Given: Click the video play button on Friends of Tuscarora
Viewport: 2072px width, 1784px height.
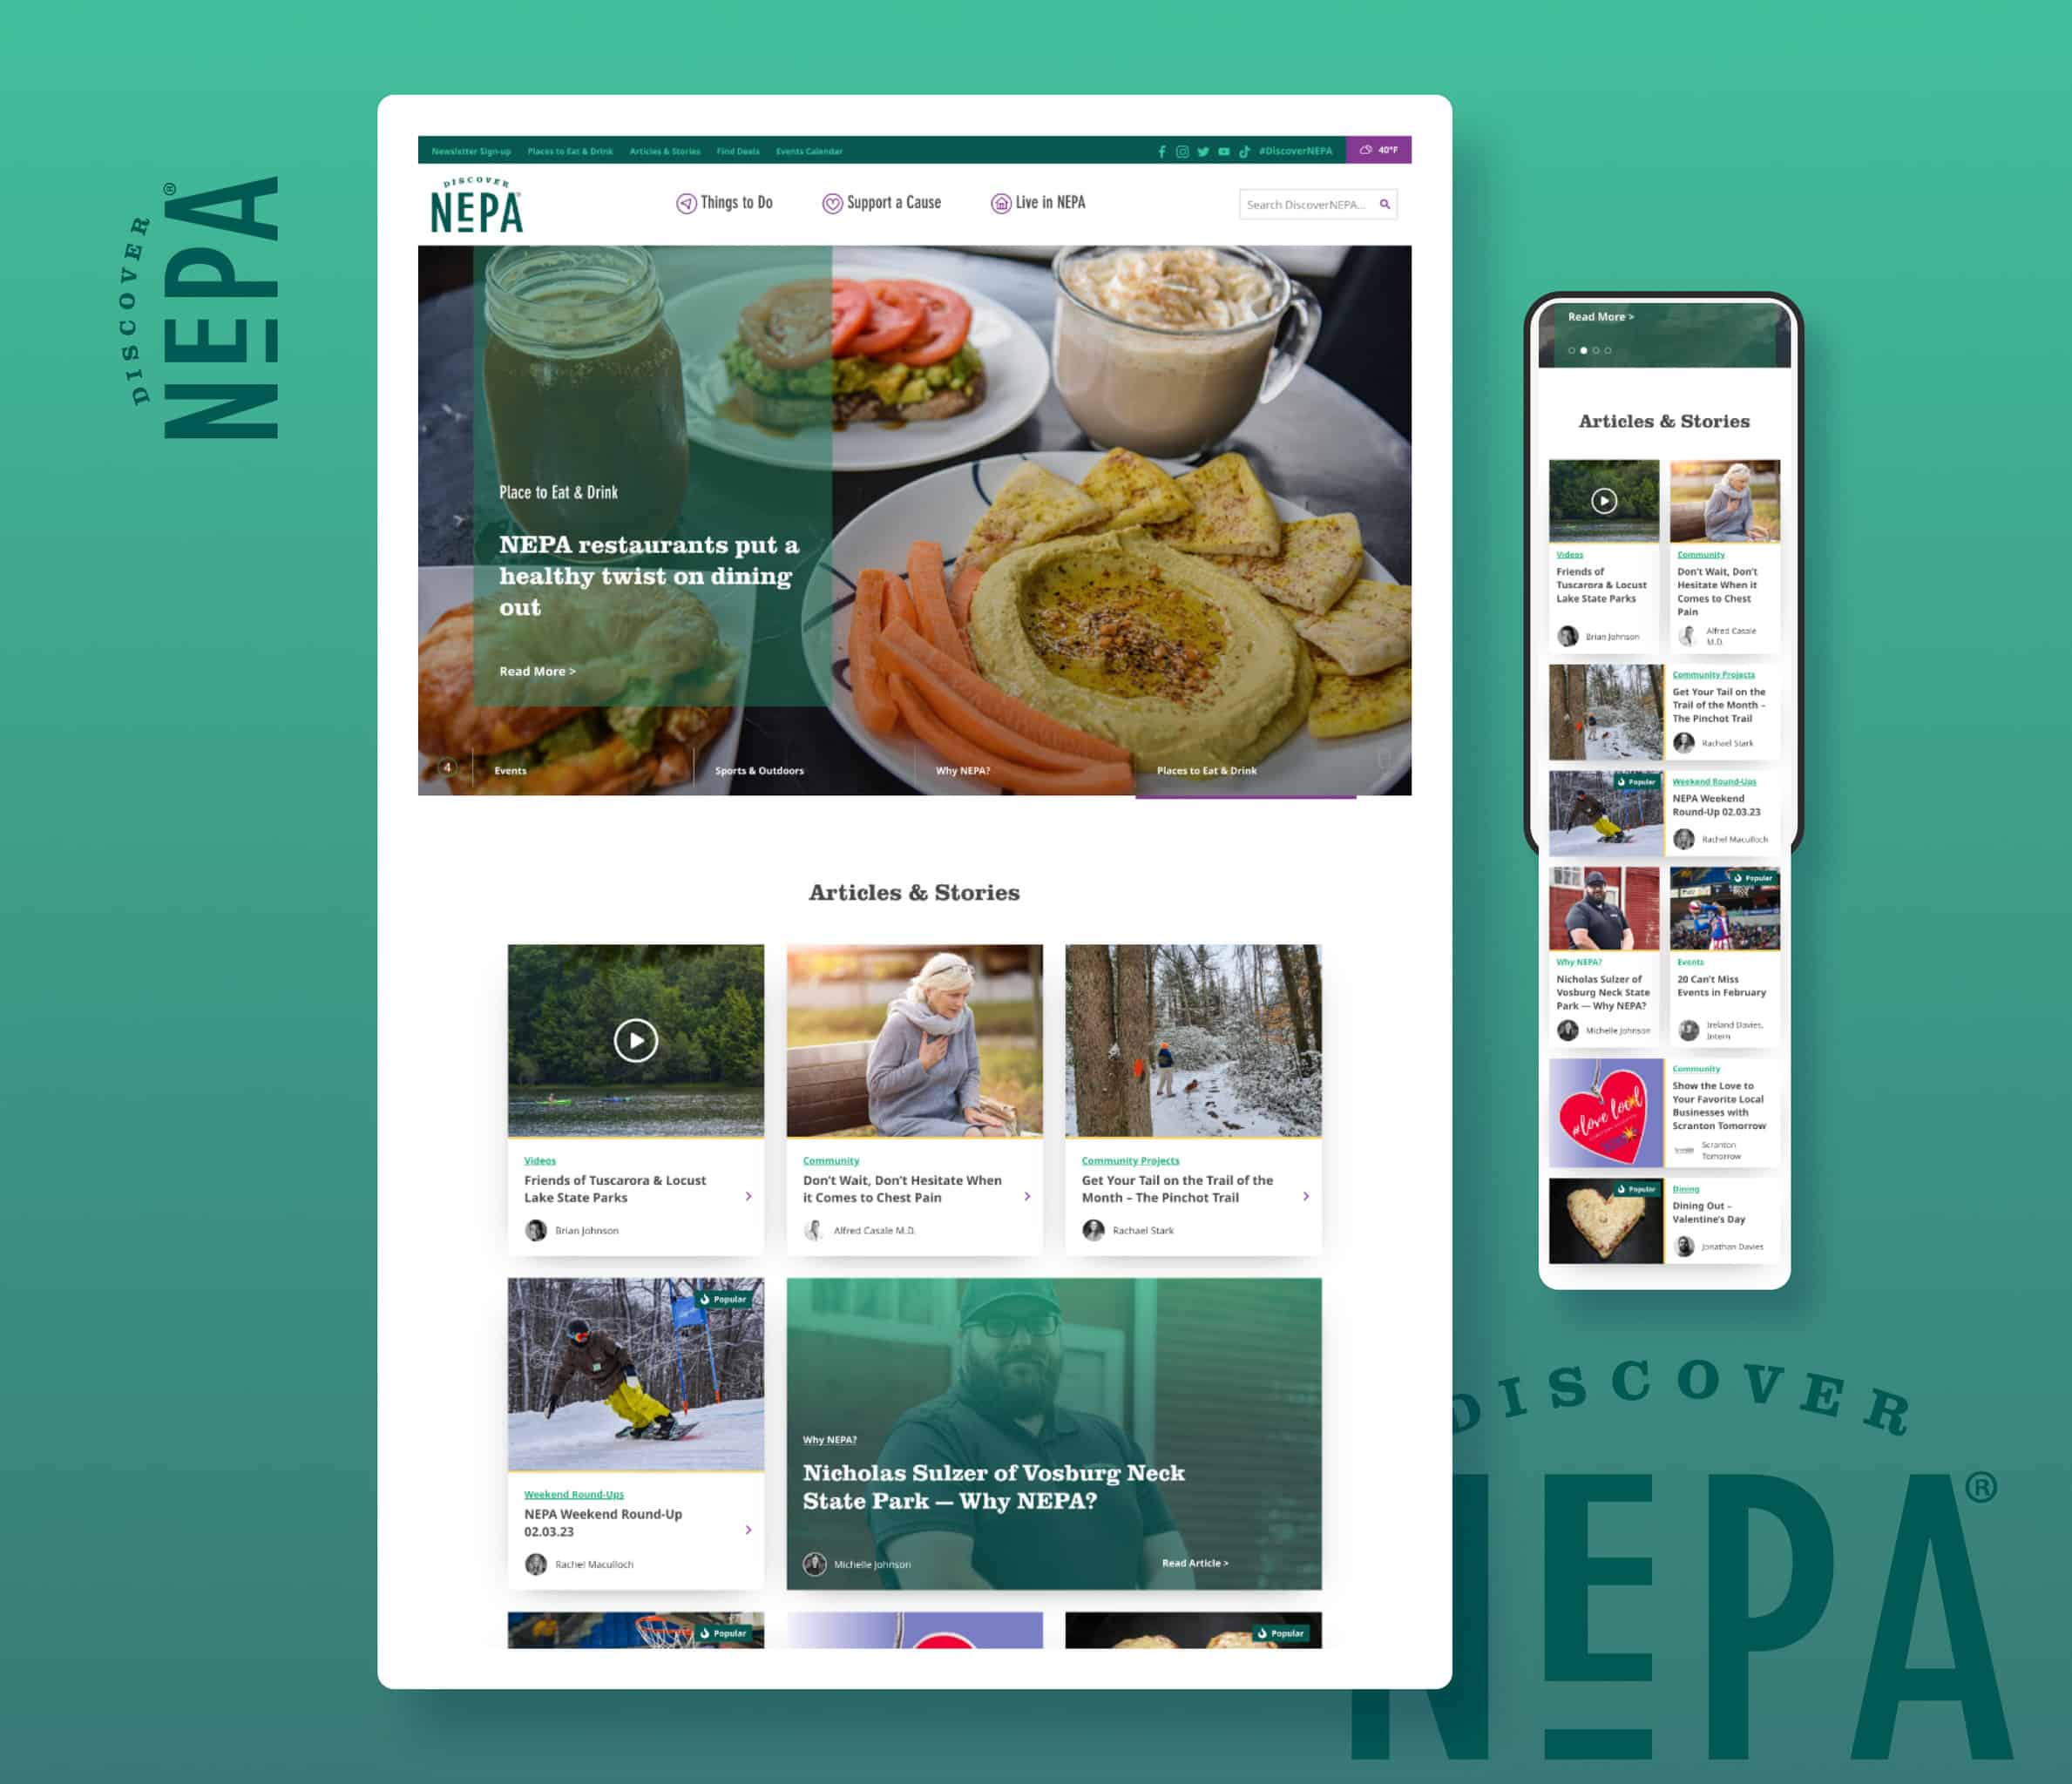Looking at the screenshot, I should 636,1041.
